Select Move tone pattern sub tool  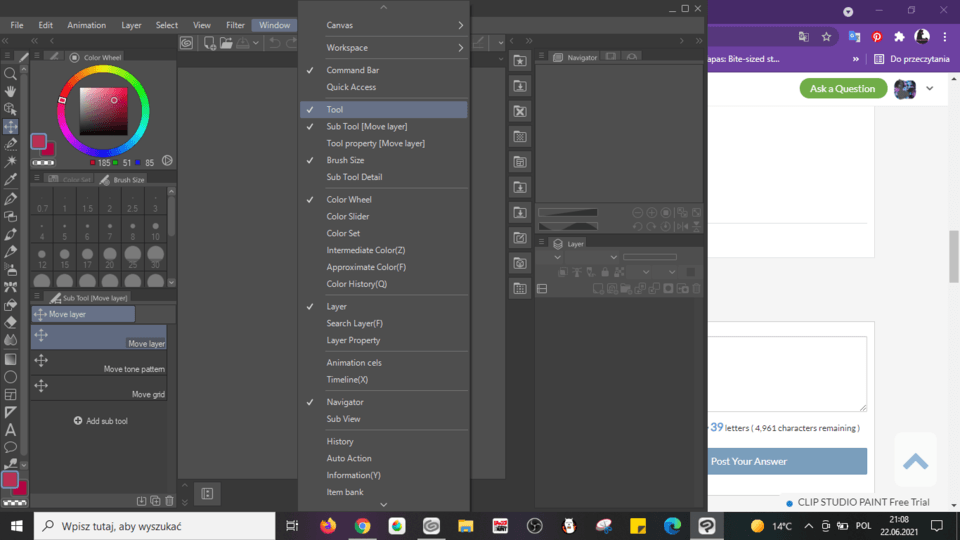99,362
